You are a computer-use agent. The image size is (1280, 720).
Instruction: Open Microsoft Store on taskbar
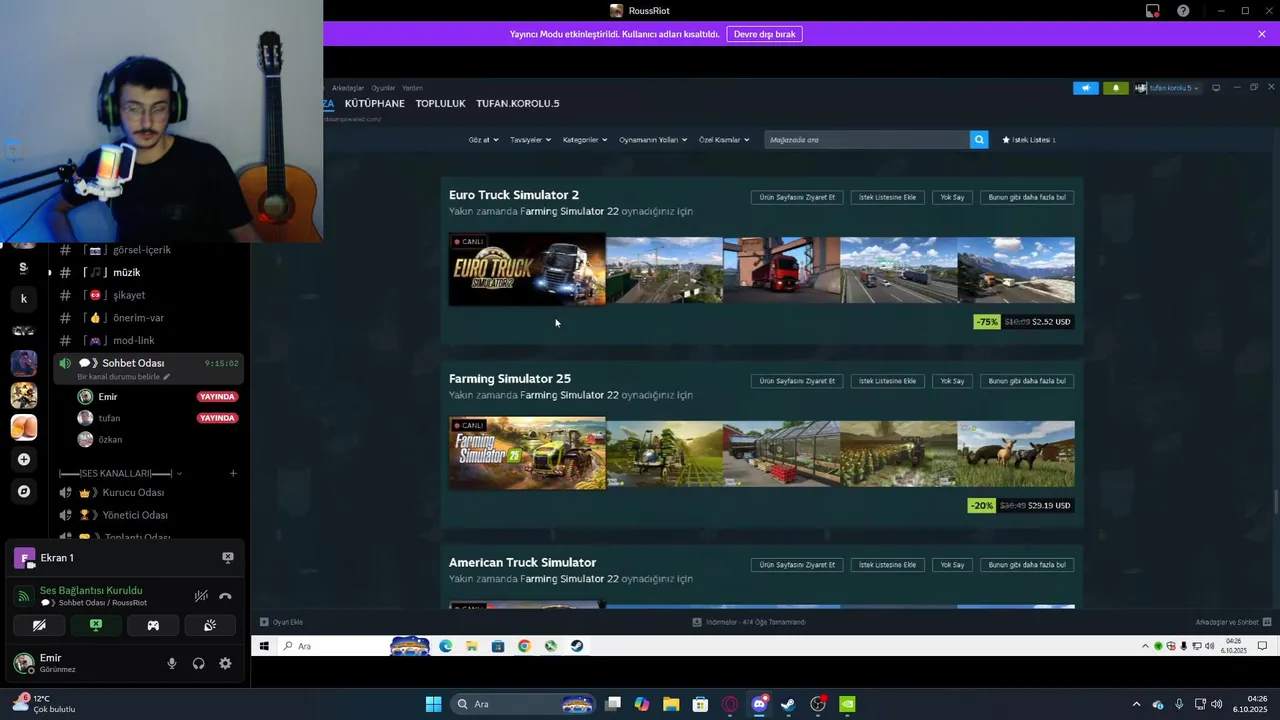(x=700, y=704)
